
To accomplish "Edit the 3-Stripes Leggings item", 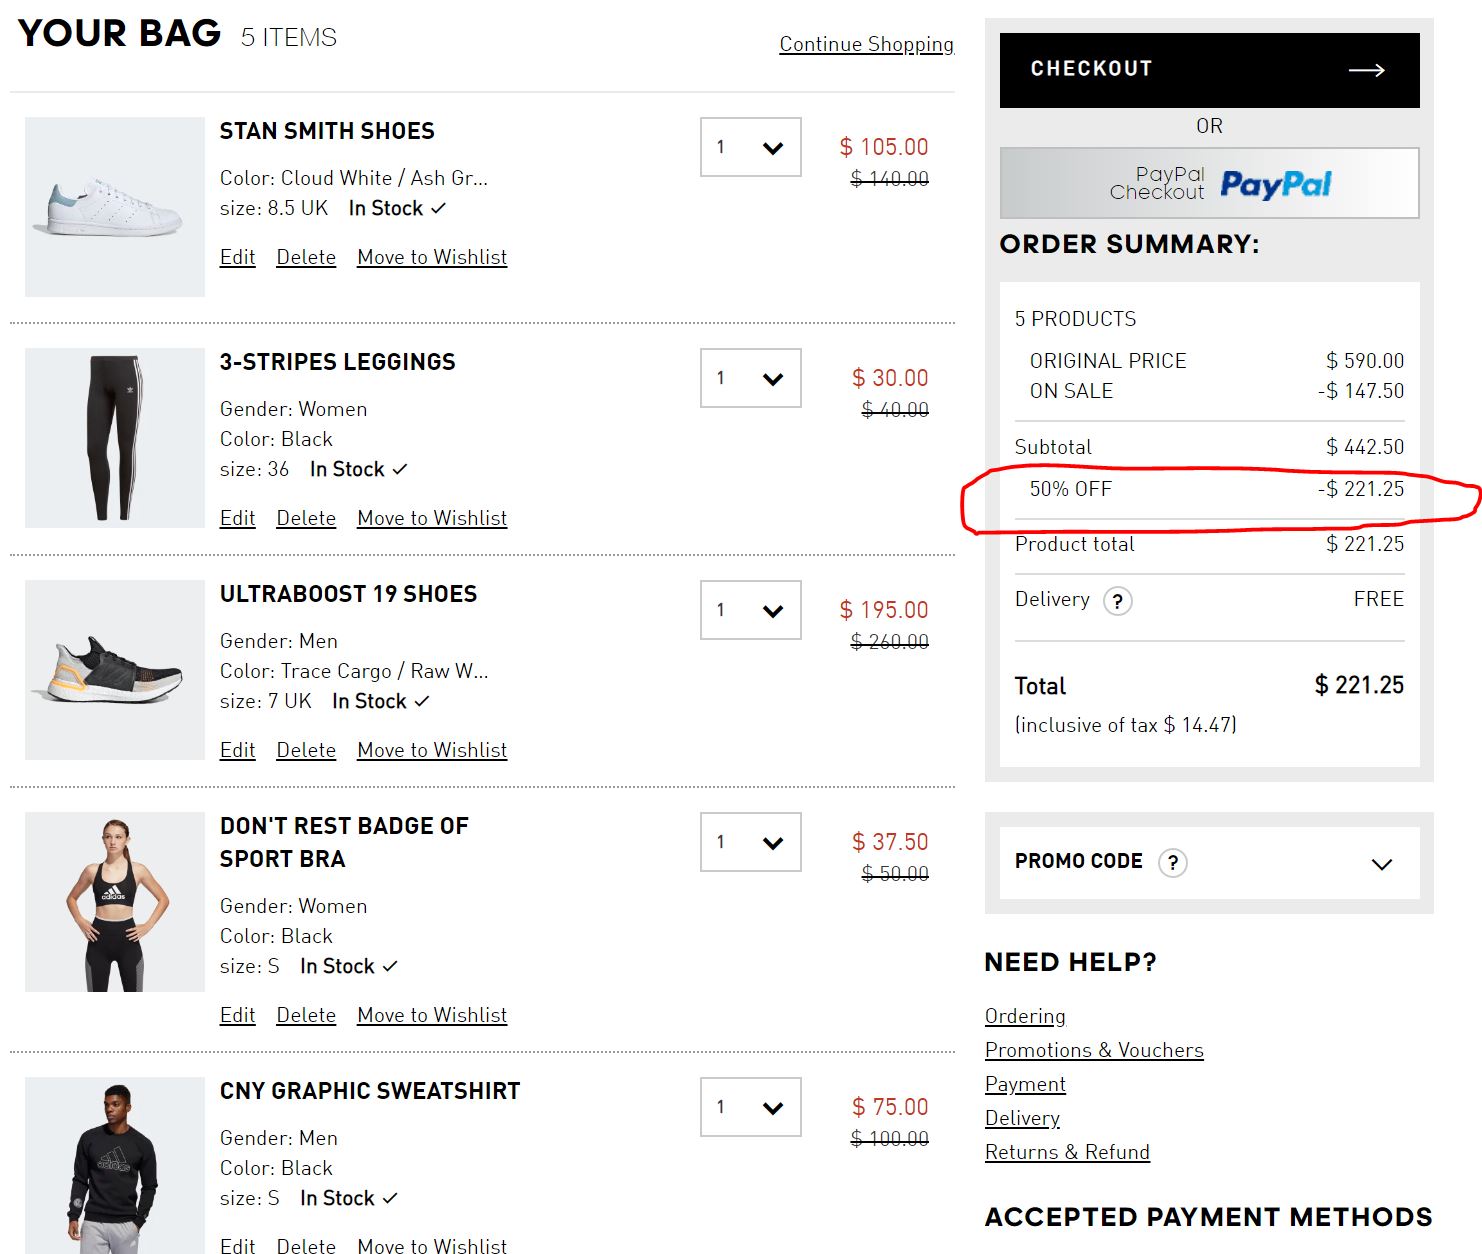I will (x=238, y=518).
